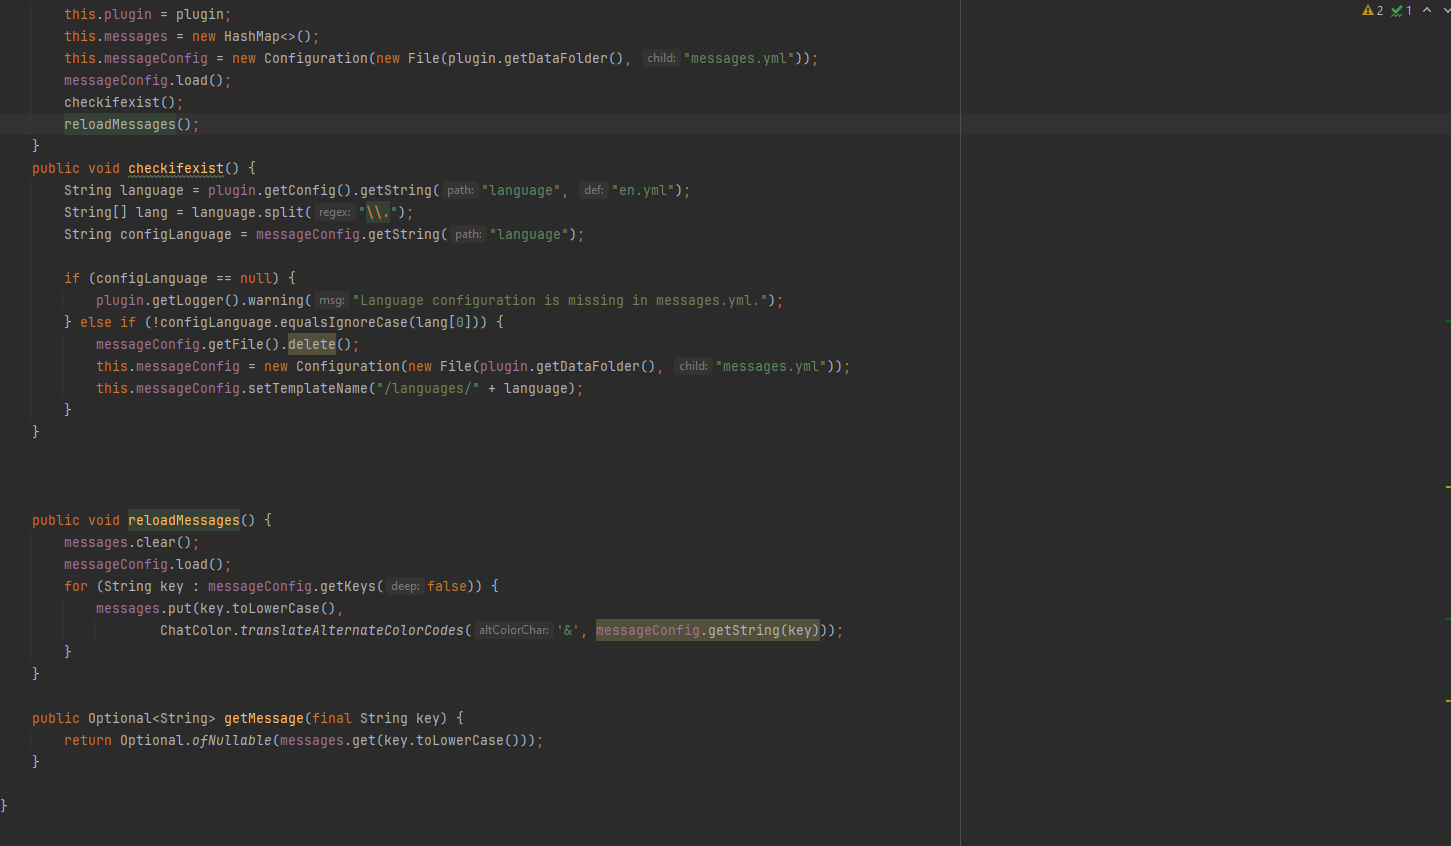Screen dimensions: 1451x846
Task: Open the warnings indicator showing 2
Action: (x=1373, y=11)
